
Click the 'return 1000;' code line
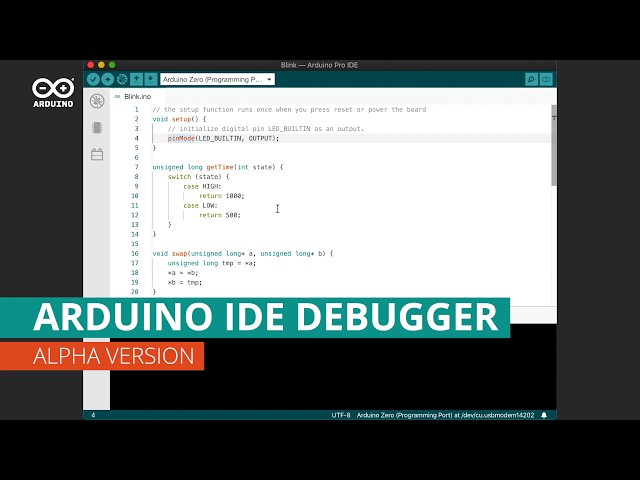[222, 196]
